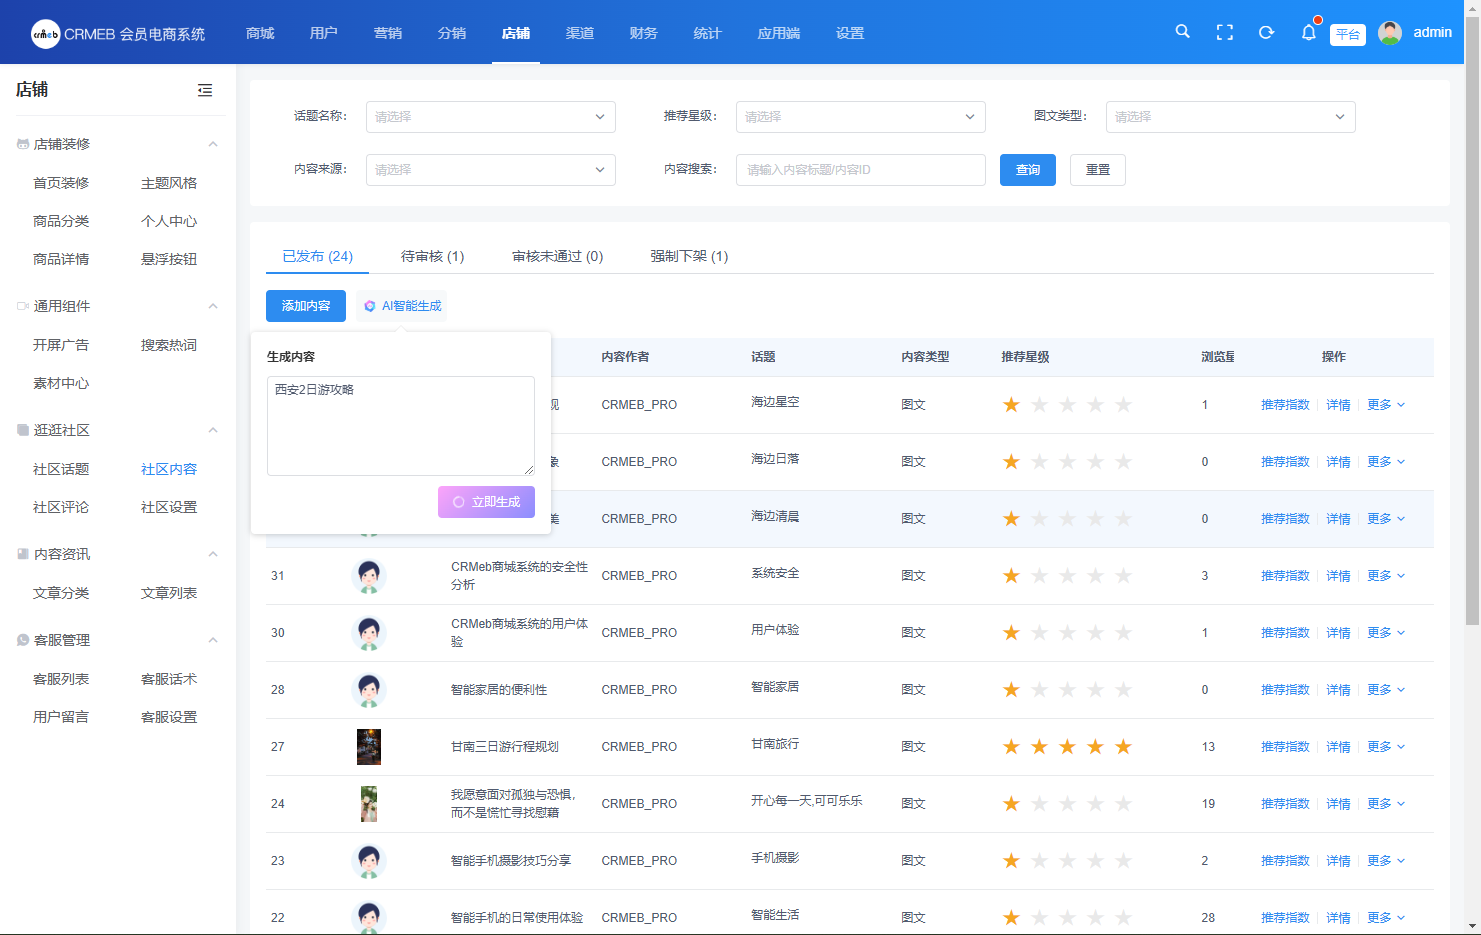Expand 更多 menu for row 27

(1385, 747)
